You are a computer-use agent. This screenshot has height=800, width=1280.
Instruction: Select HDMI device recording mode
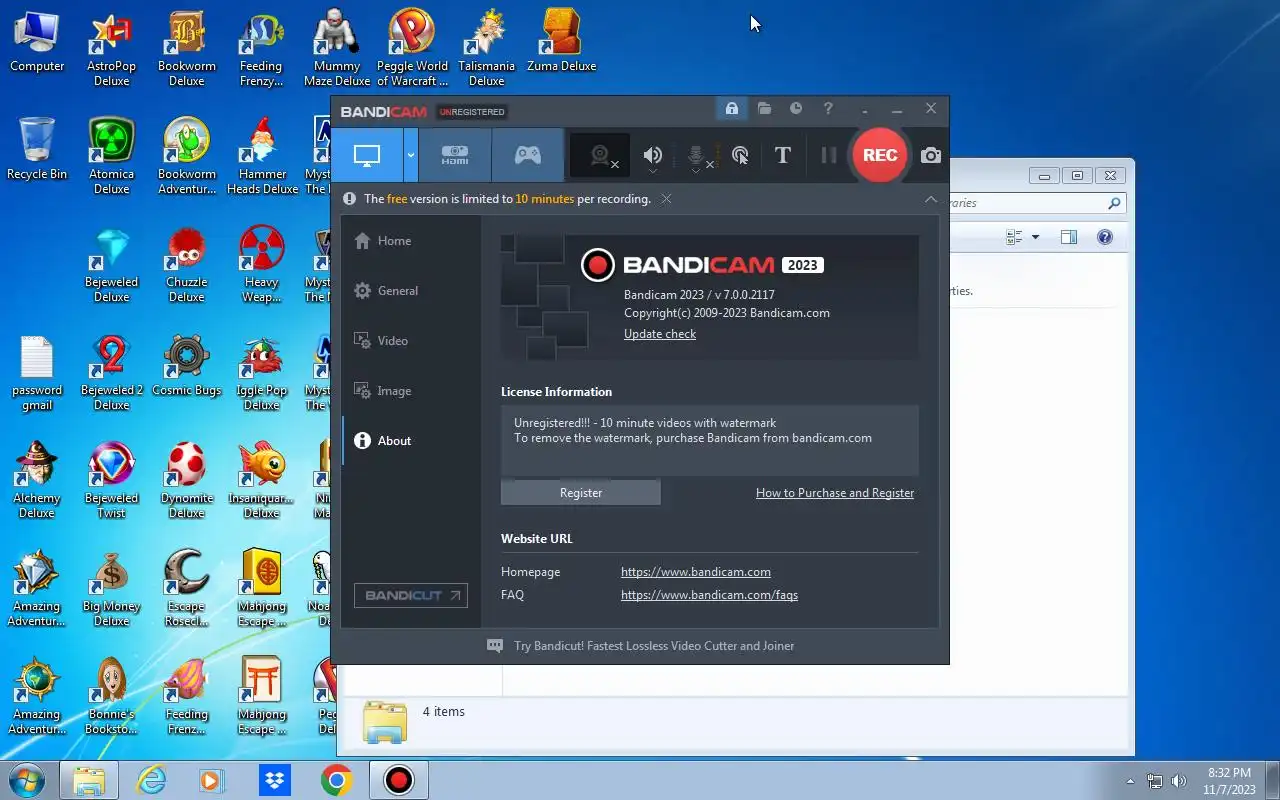point(455,155)
